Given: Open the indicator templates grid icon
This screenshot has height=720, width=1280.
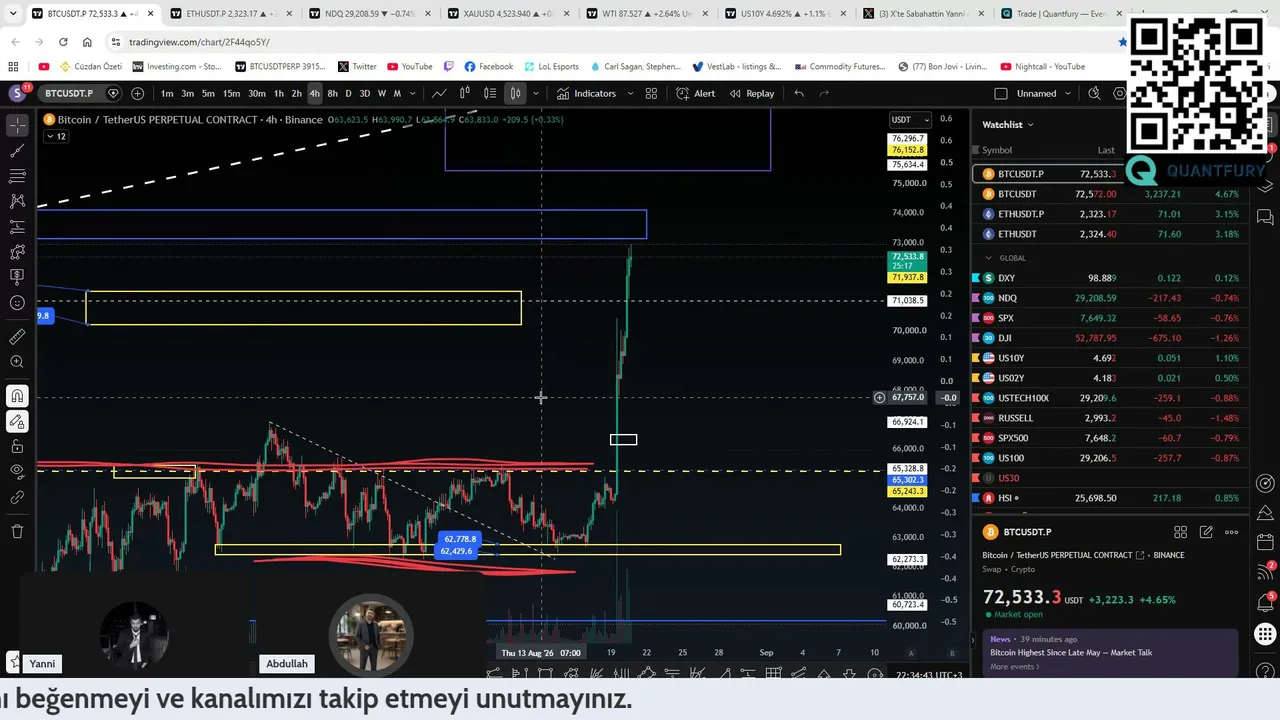Looking at the screenshot, I should tap(651, 93).
